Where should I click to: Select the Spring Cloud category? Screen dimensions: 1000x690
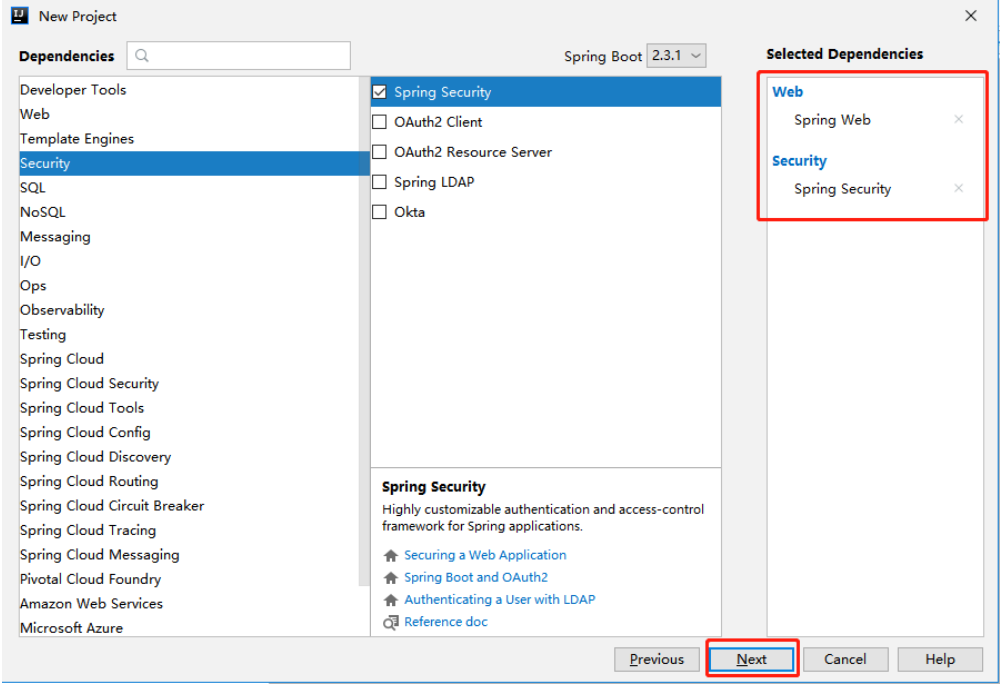click(189, 359)
